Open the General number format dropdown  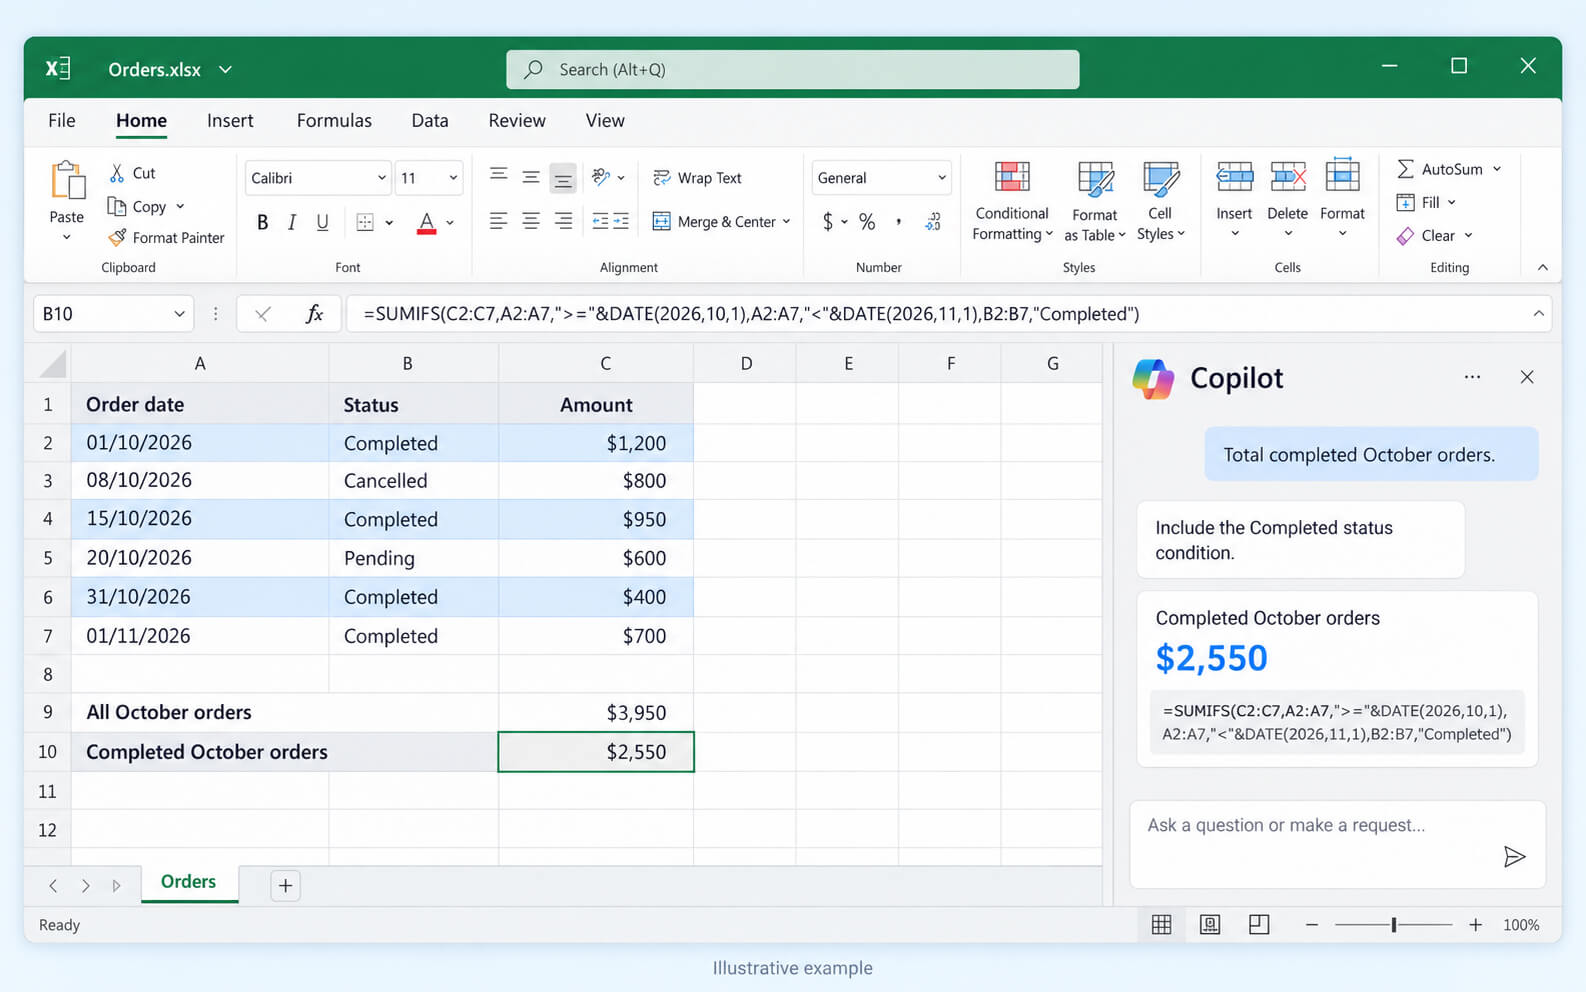coord(941,178)
